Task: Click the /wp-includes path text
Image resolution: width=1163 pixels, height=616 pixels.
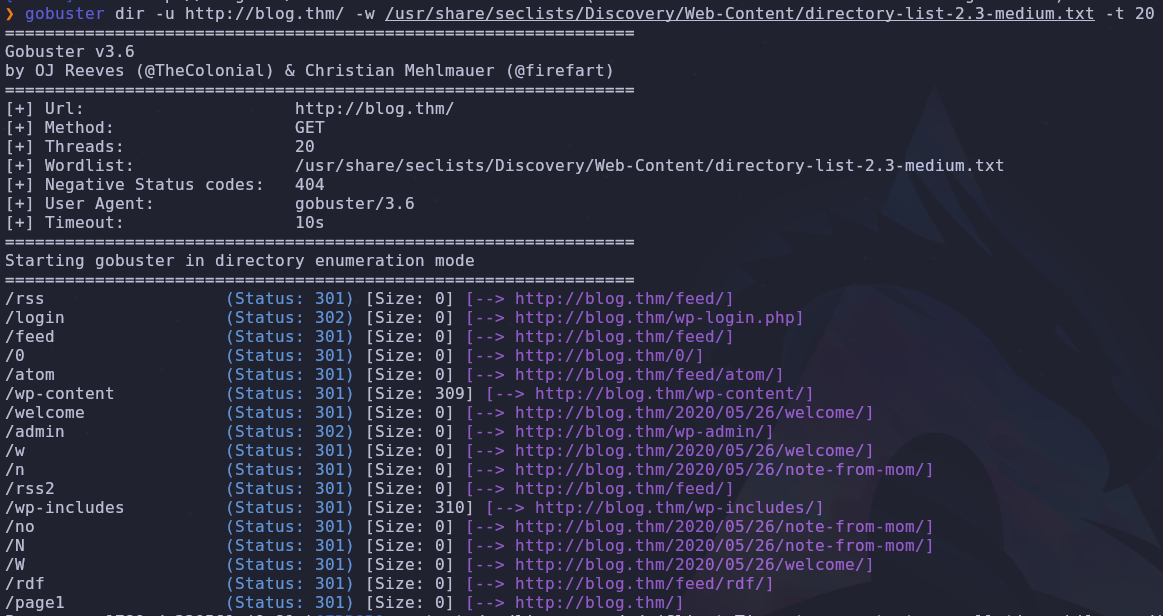Action: click(65, 508)
